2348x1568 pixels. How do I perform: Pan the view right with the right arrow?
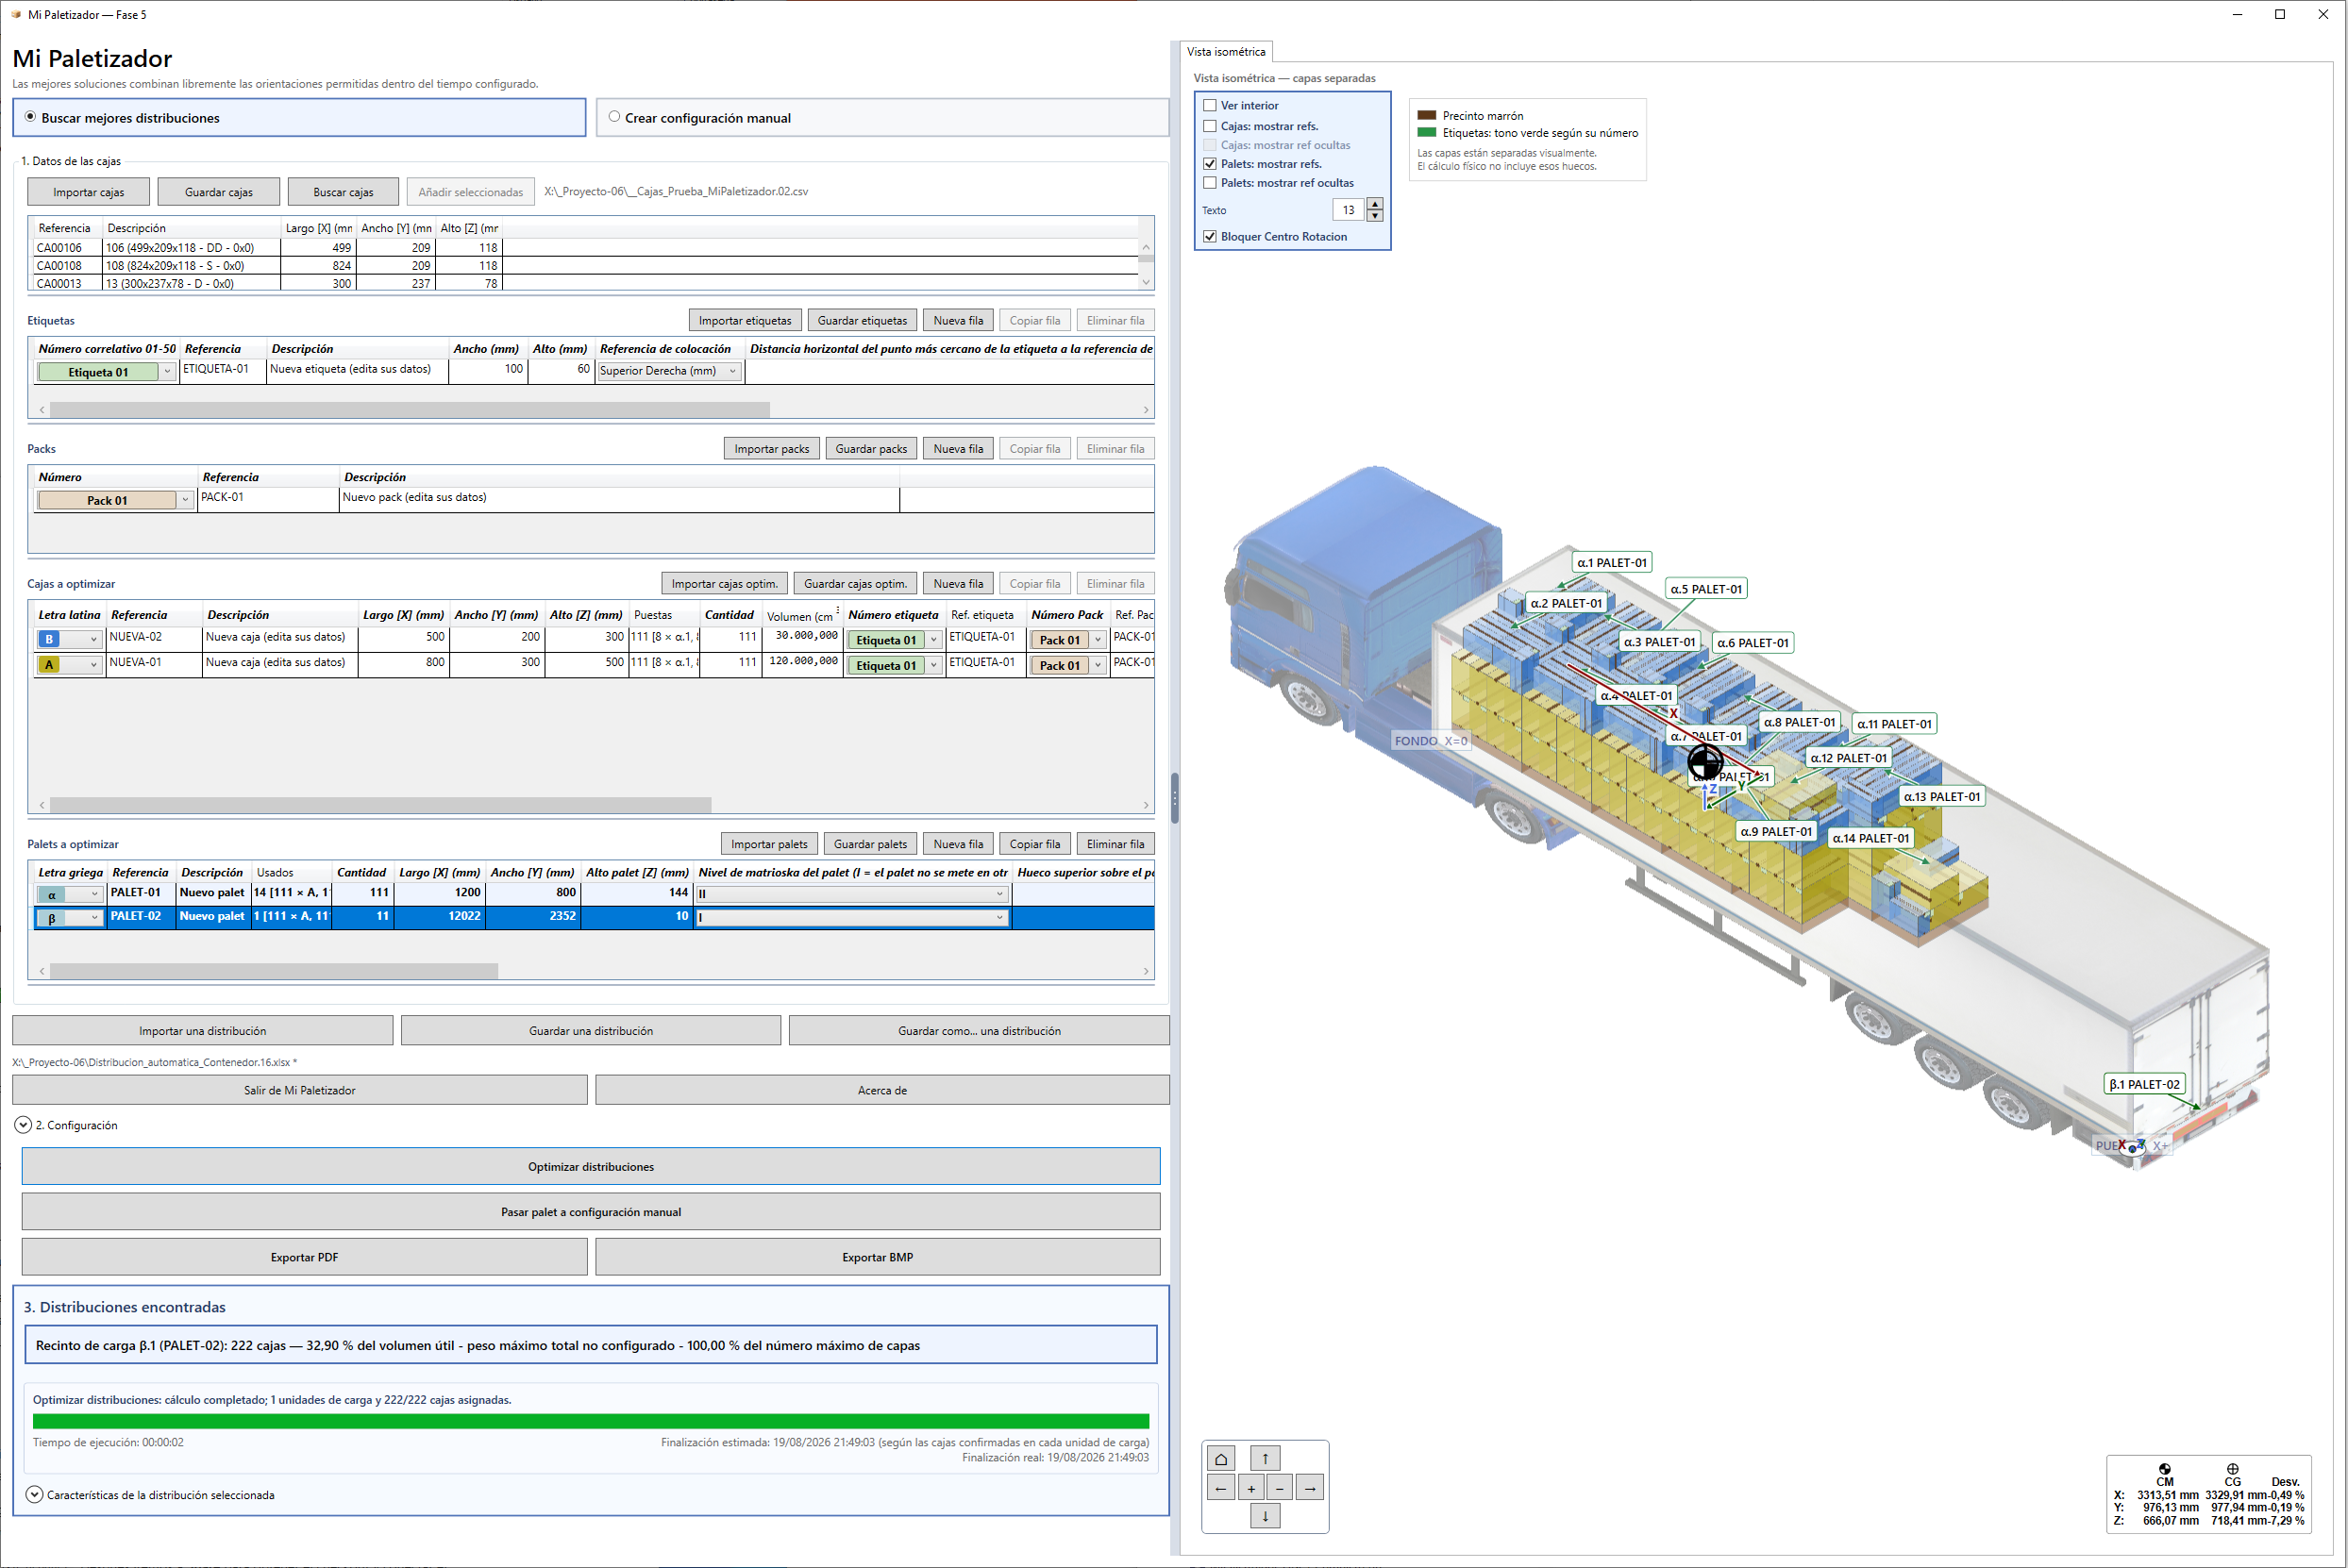pyautogui.click(x=1309, y=1488)
